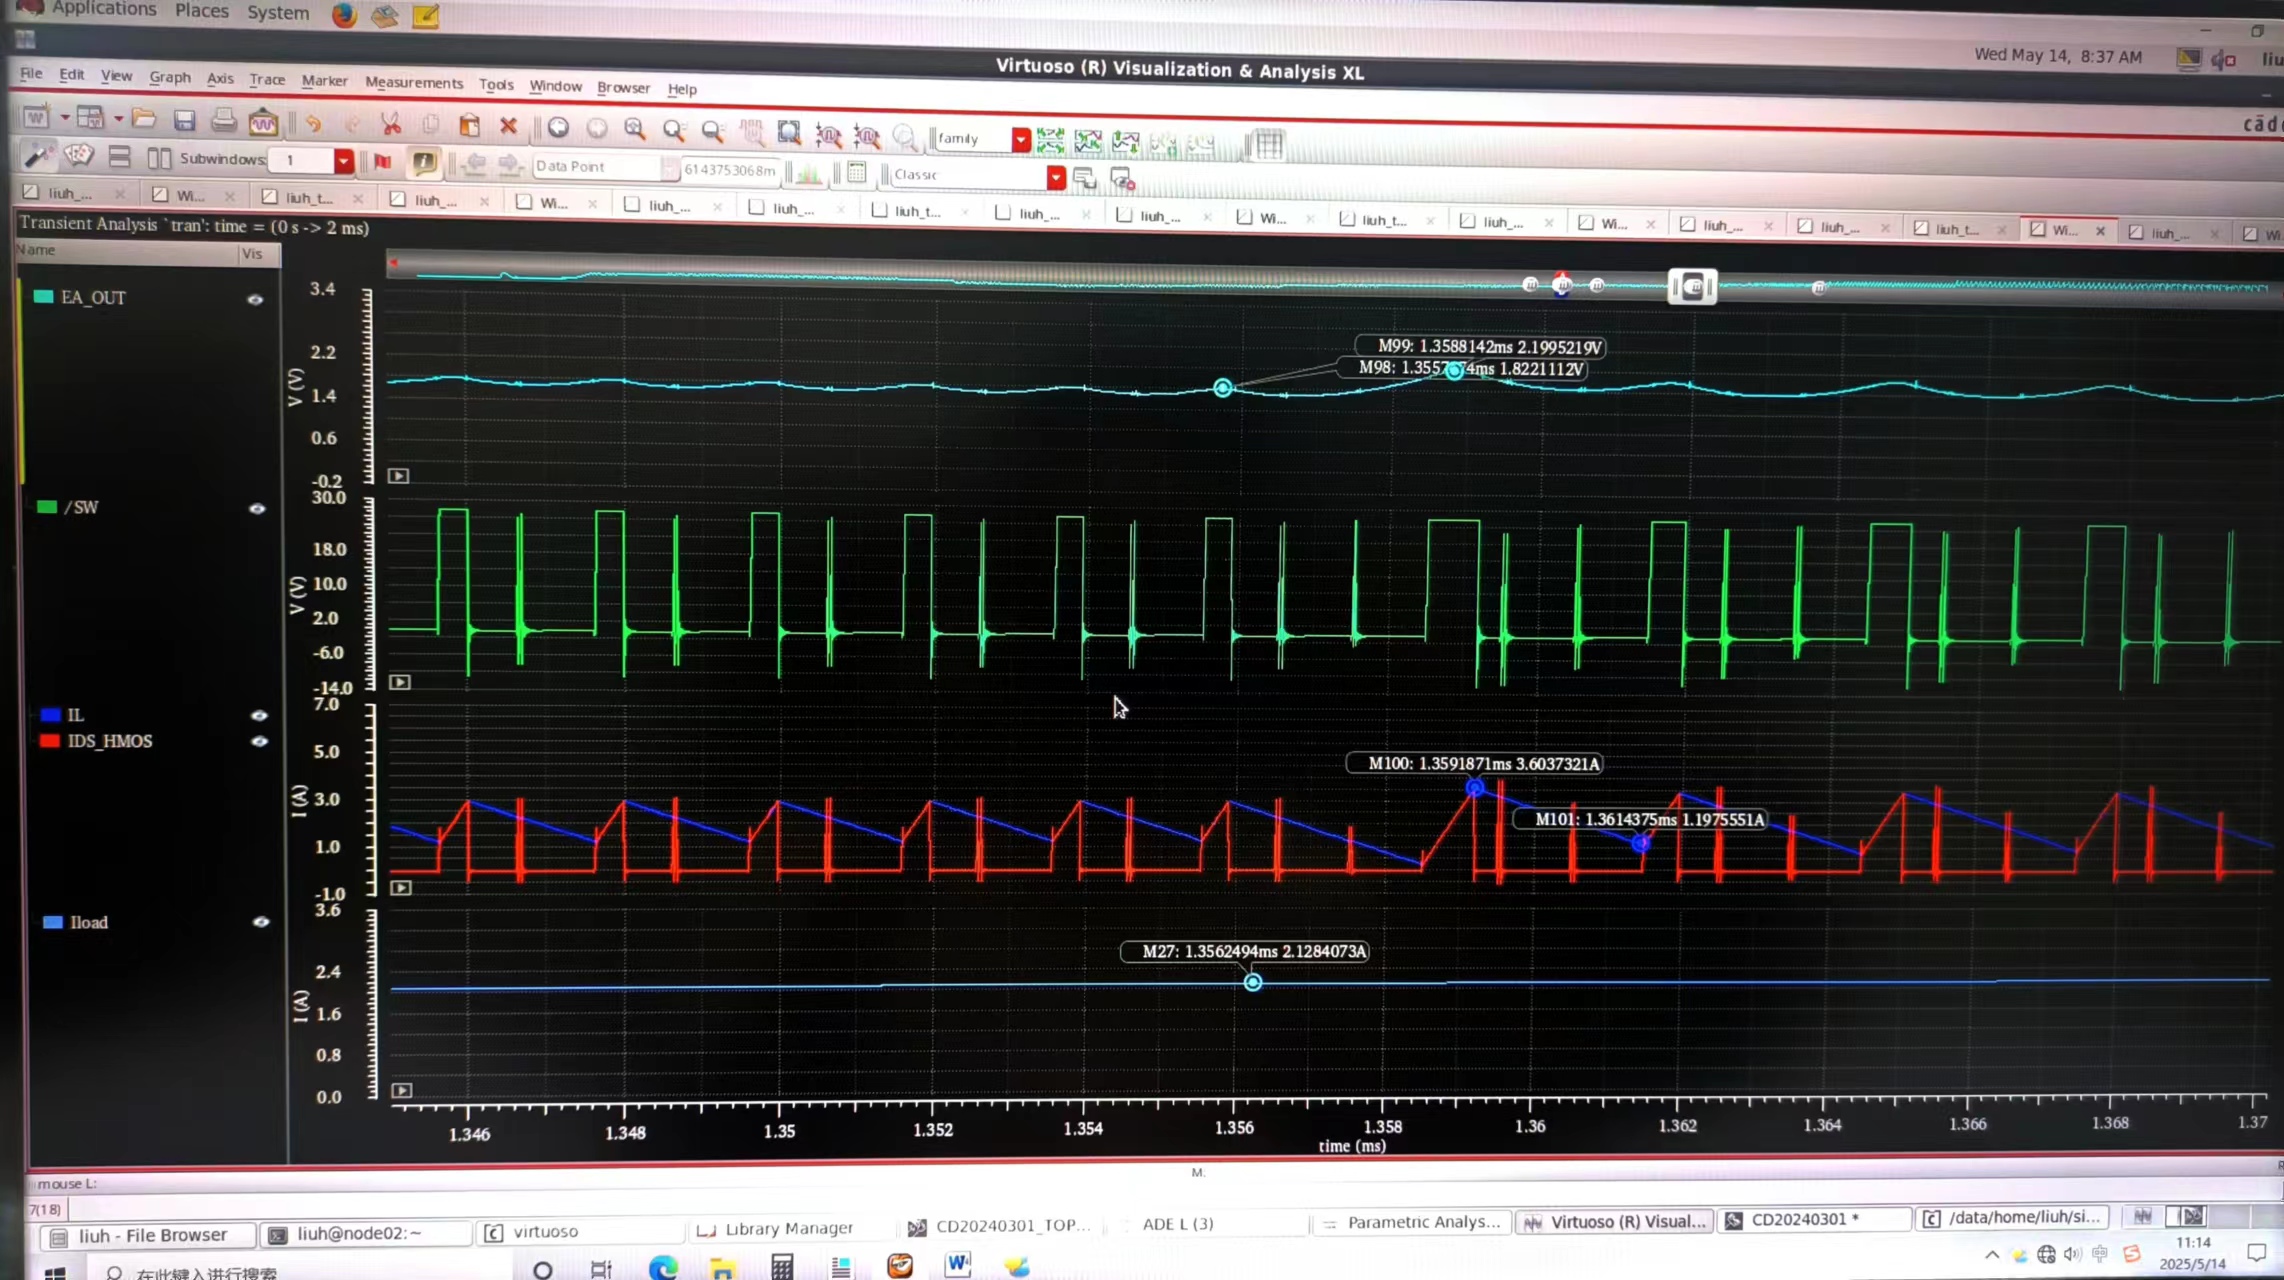The height and width of the screenshot is (1280, 2284).
Task: Toggle visibility of /SW signal
Action: [x=257, y=509]
